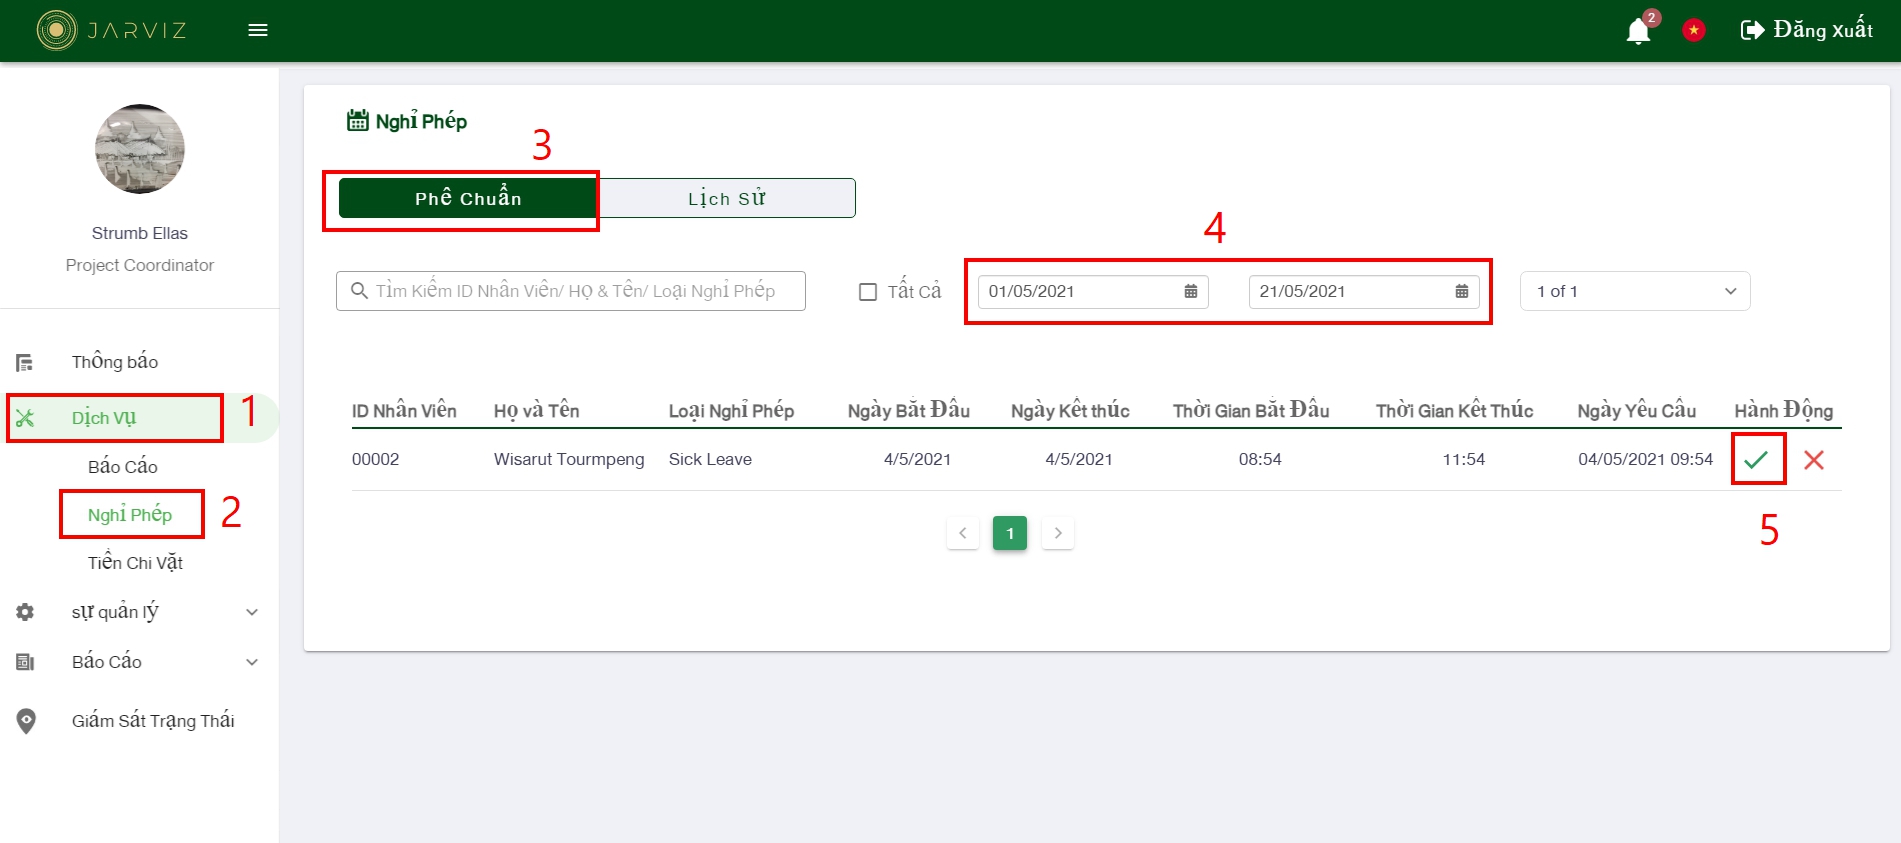
Task: Go to next page arrow
Action: click(x=1057, y=533)
